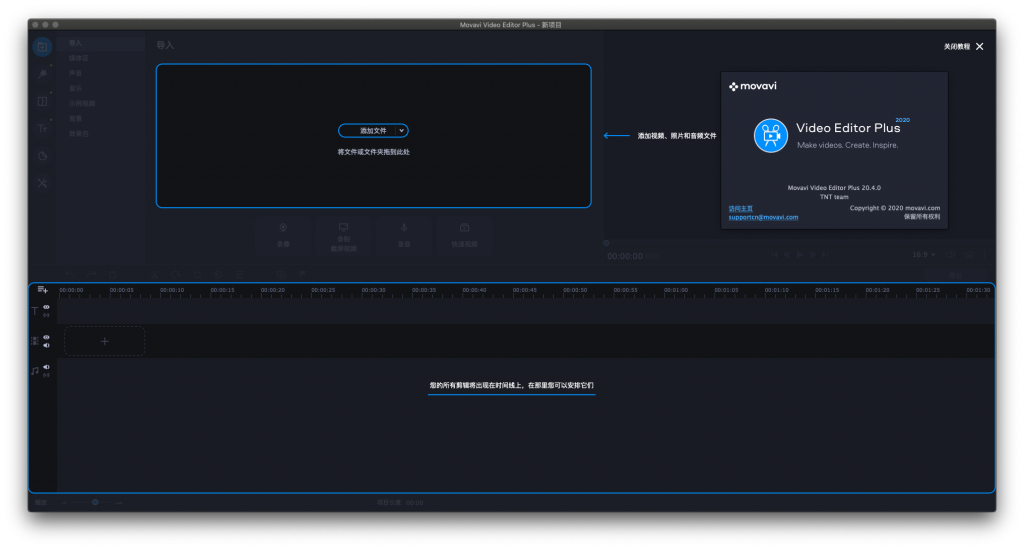Click the movavi logo in About panel
1024x549 pixels.
[x=753, y=86]
